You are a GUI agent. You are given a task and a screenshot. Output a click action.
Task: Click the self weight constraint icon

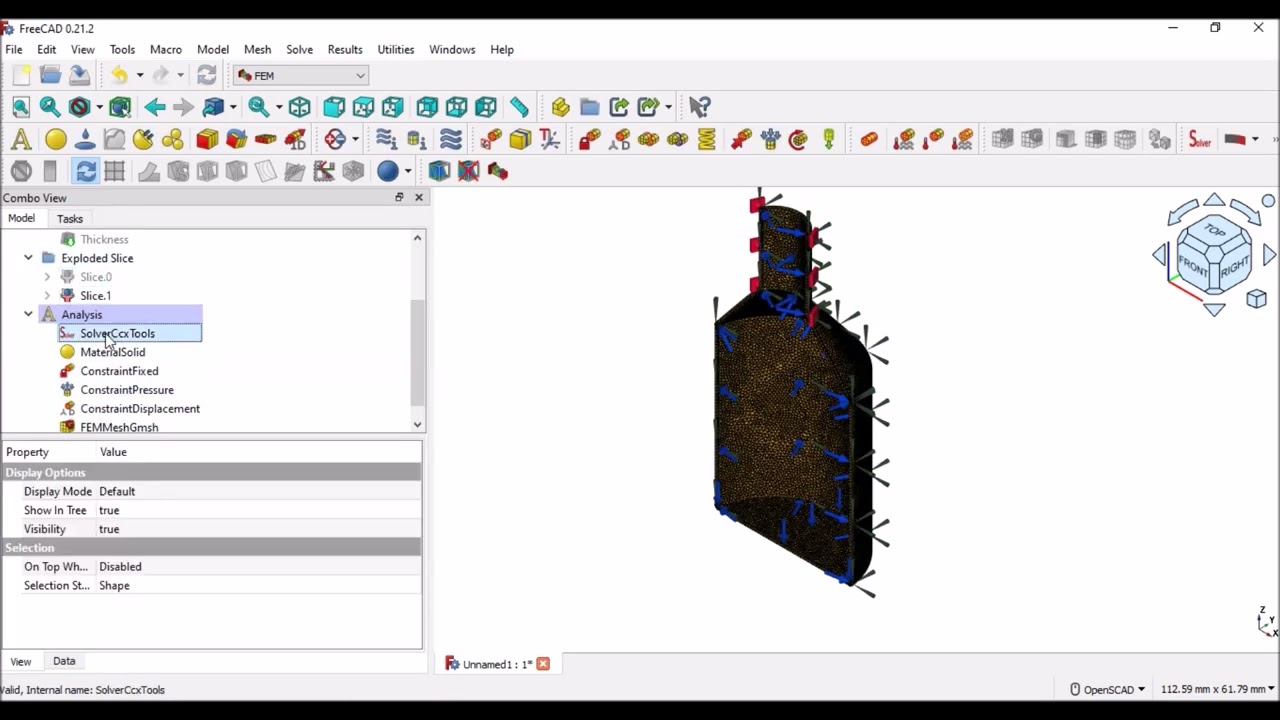point(829,140)
